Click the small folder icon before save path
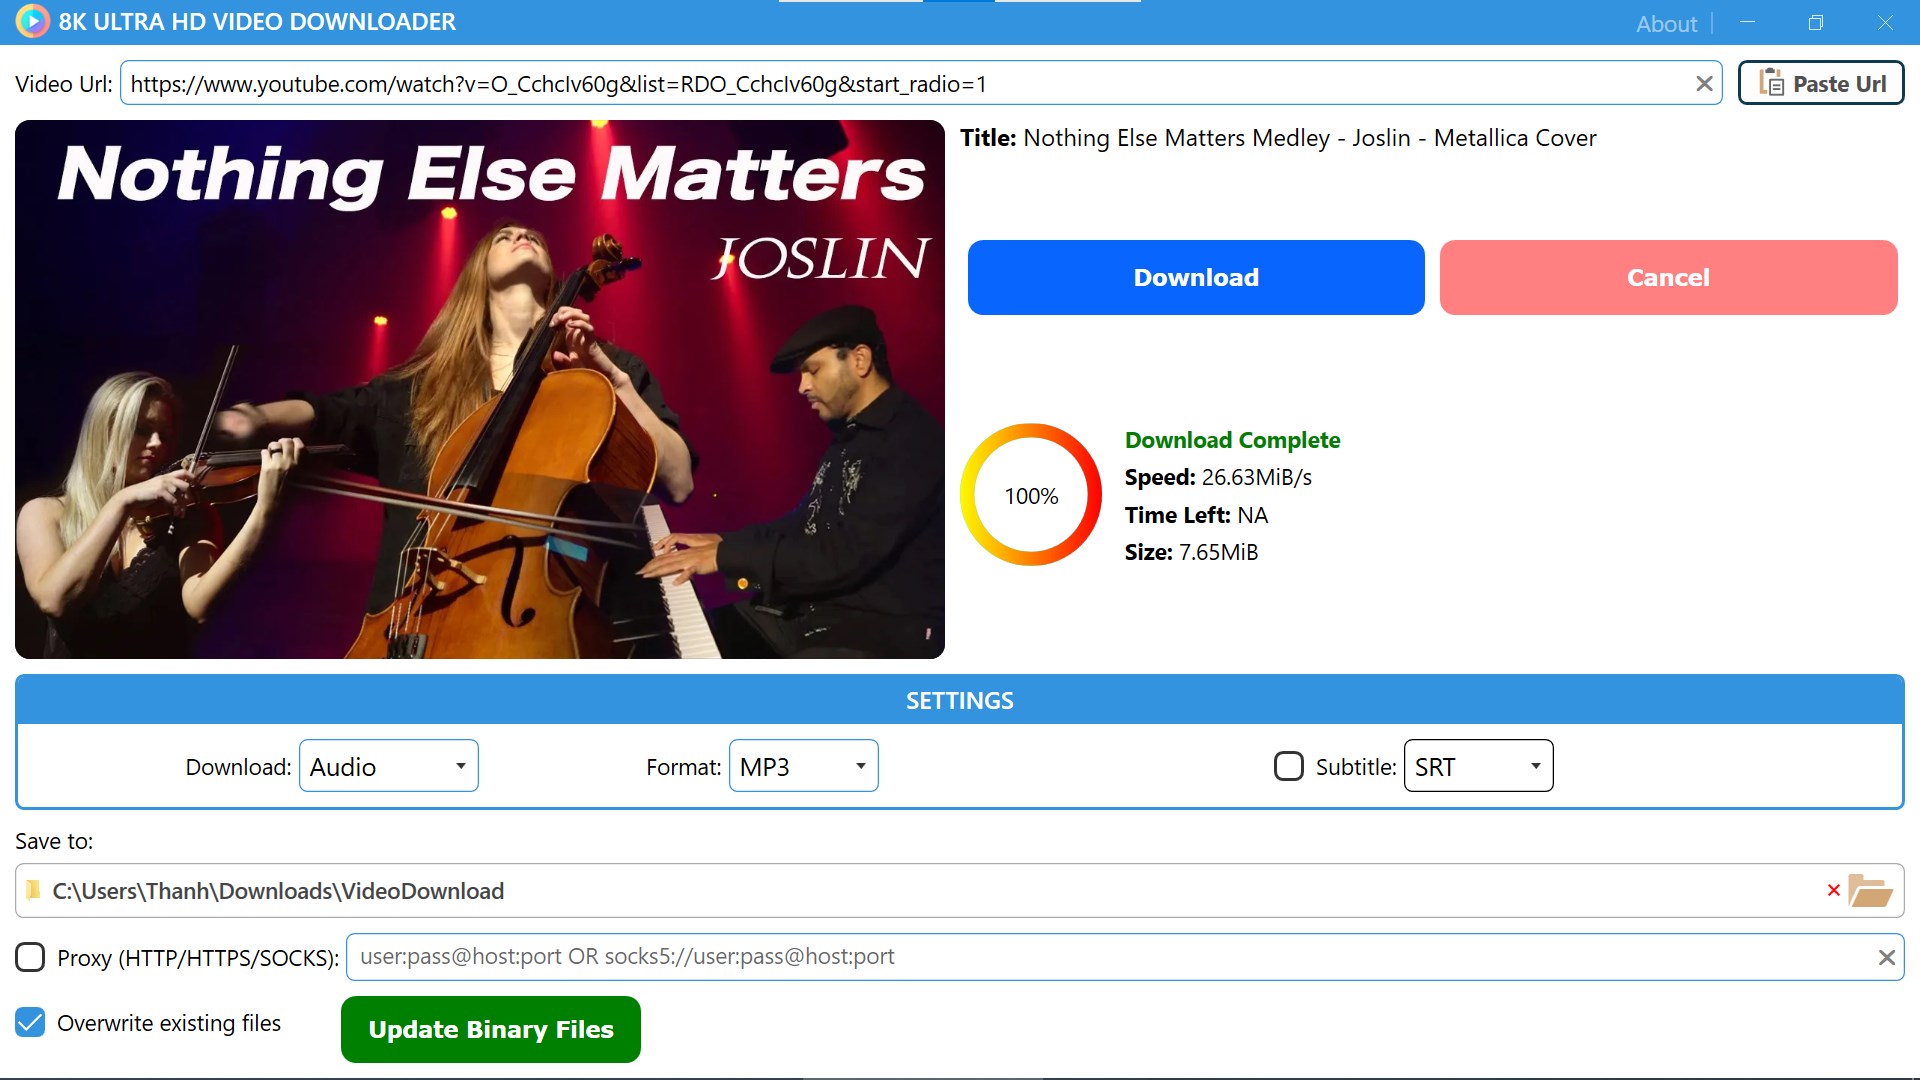1920x1080 pixels. (x=34, y=890)
